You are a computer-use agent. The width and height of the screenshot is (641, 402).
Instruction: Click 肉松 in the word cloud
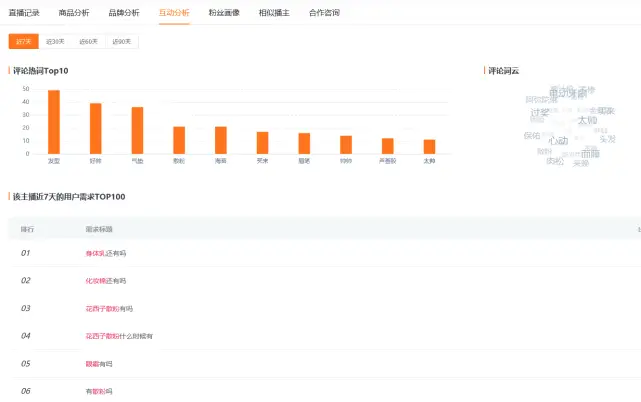coord(555,161)
